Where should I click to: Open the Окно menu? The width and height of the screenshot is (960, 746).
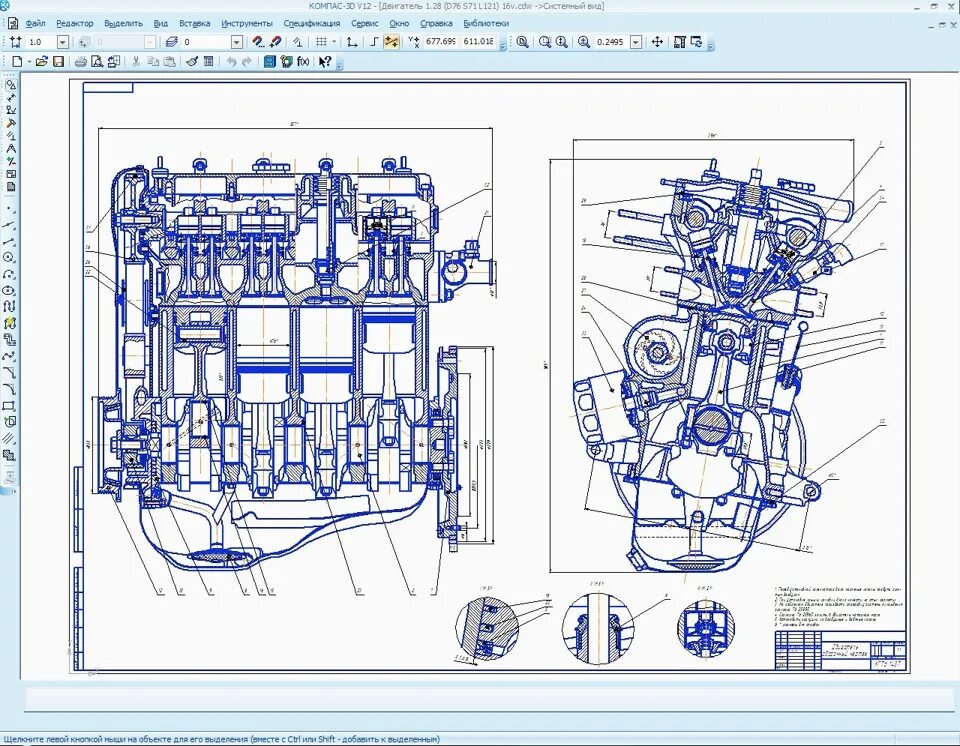click(x=399, y=24)
